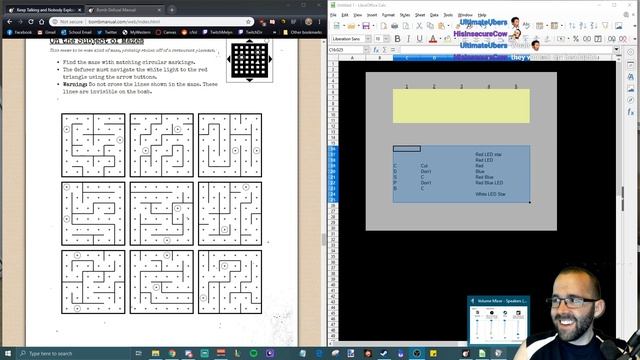Image resolution: width=640 pixels, height=360 pixels.
Task: Click the taskbar search box
Action: (73, 353)
